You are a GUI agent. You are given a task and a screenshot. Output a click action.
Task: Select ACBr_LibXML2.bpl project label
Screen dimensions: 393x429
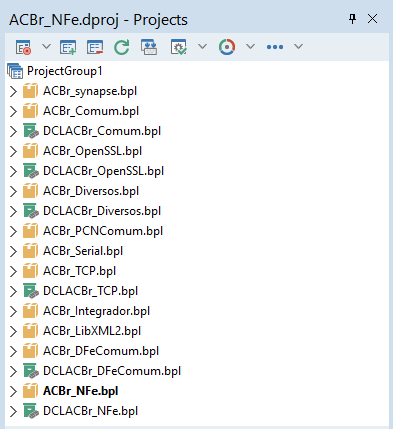[92, 331]
